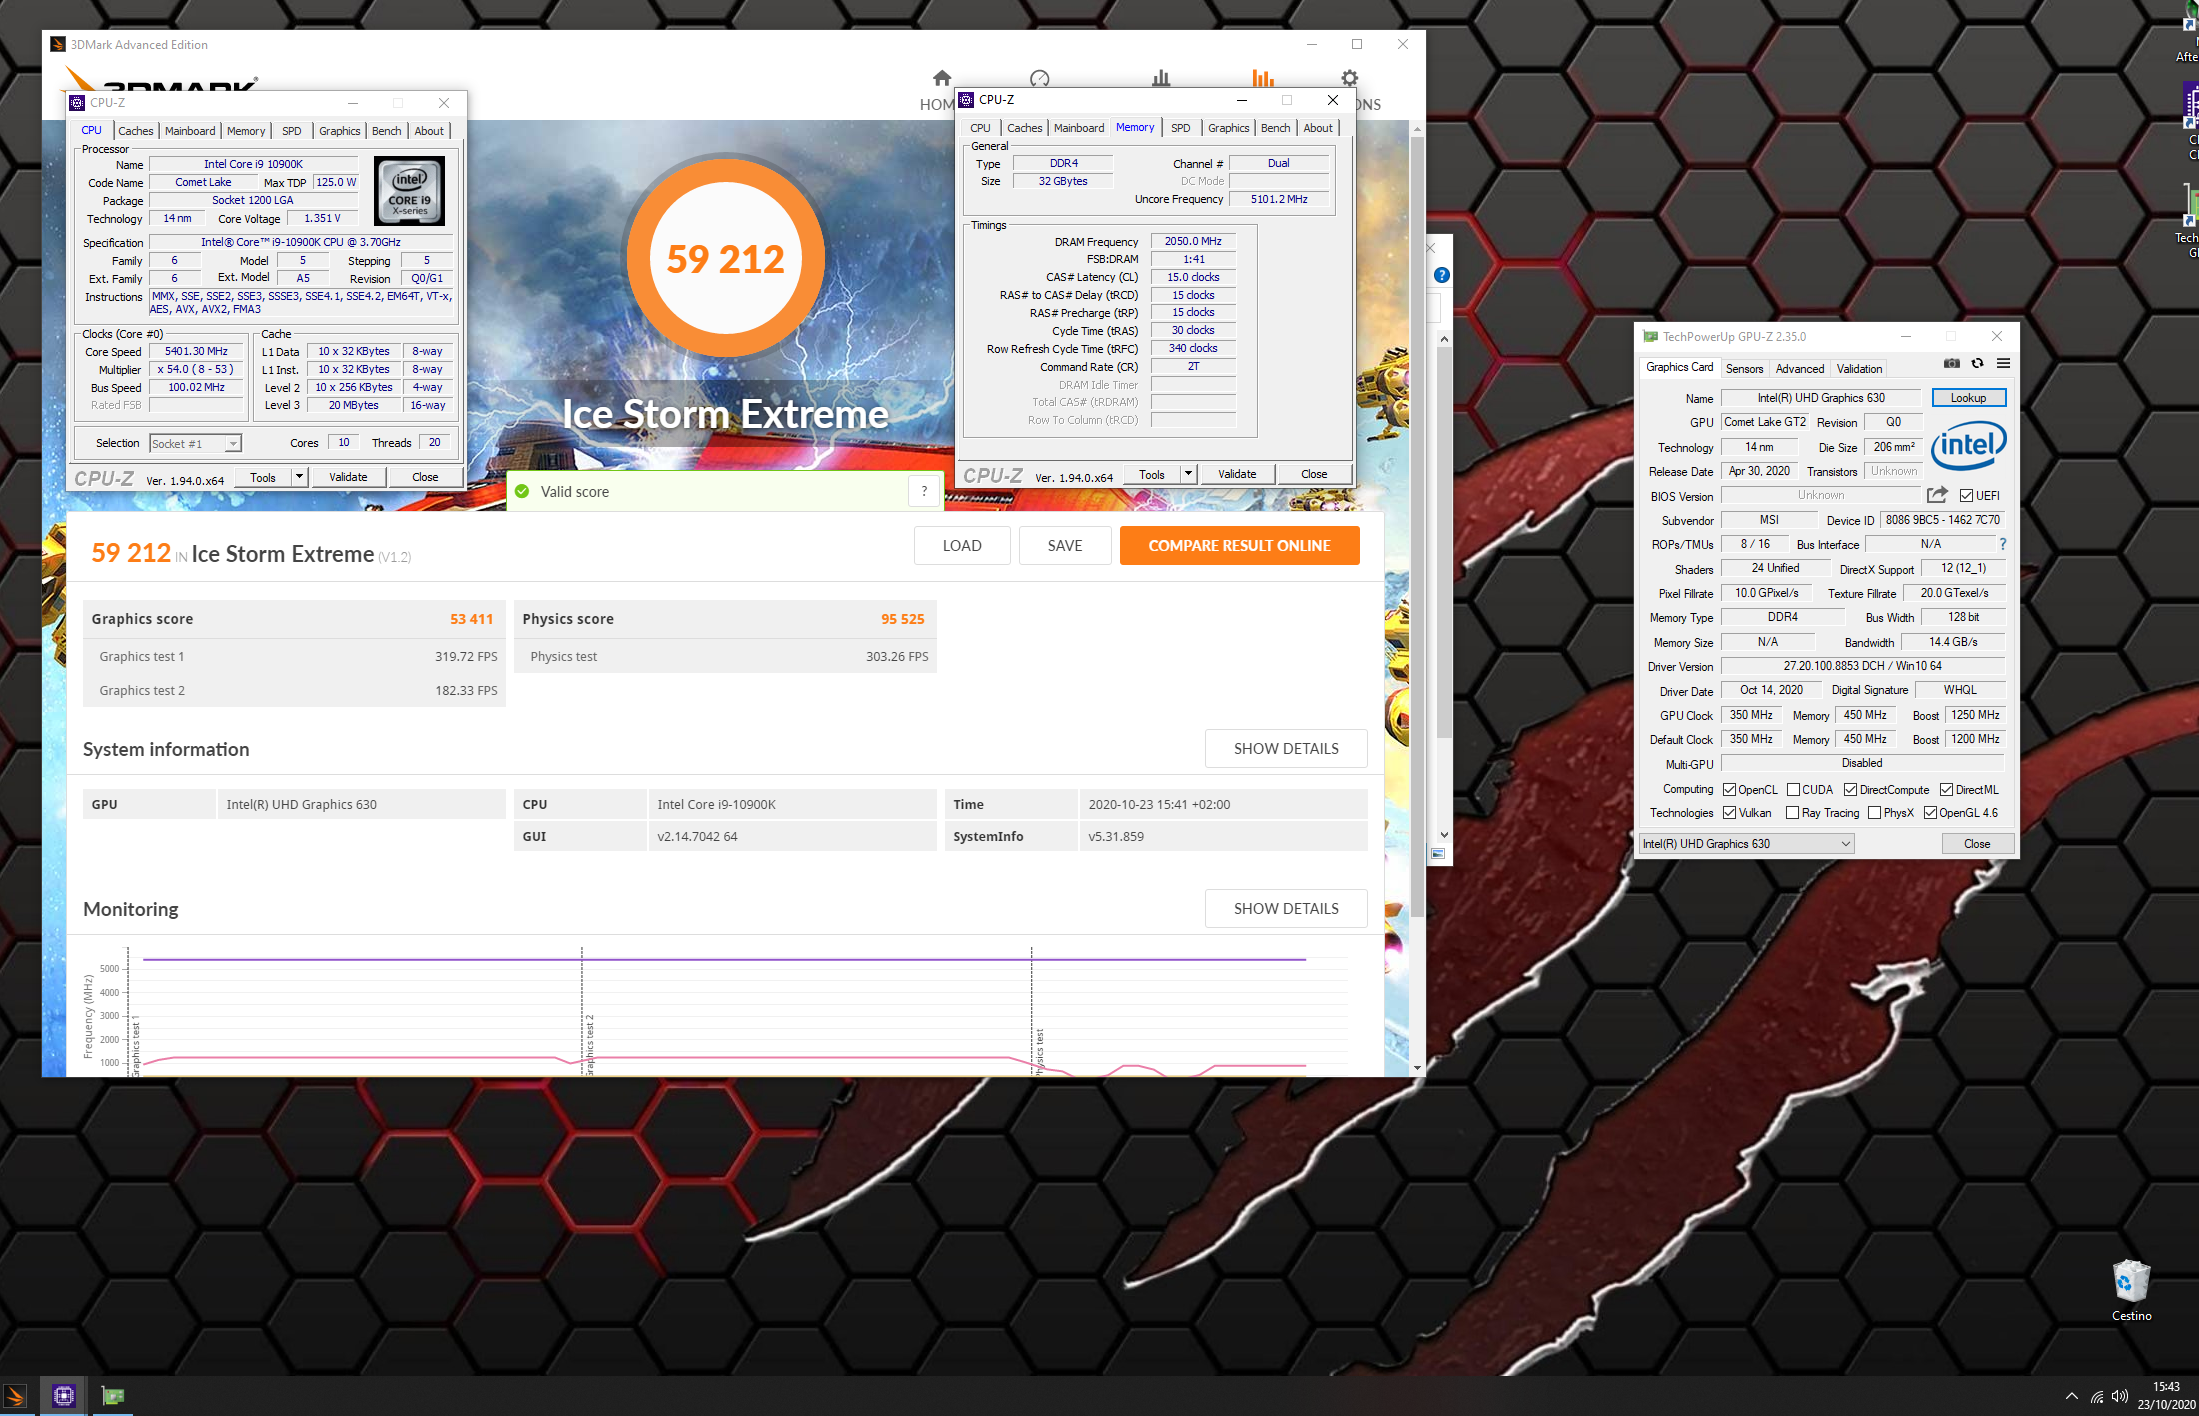Click the blue help icon beside the CPU-Z Memory window
This screenshot has height=1416, width=2199.
pyautogui.click(x=1441, y=275)
